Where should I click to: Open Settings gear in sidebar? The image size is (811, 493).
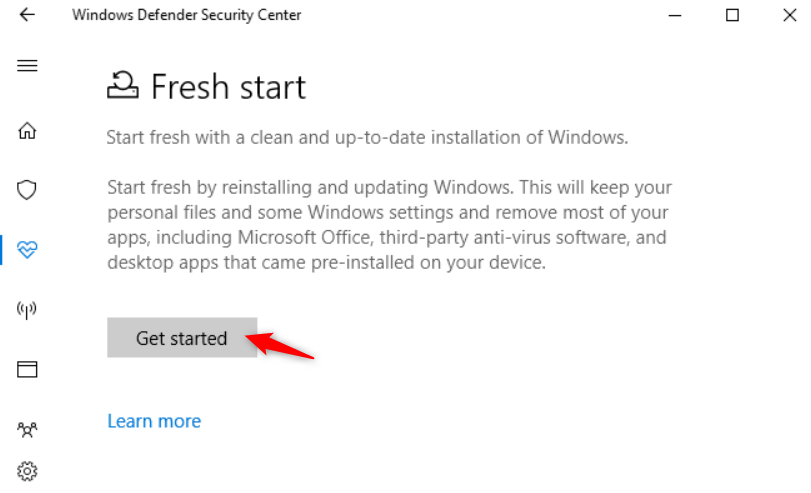(x=27, y=470)
